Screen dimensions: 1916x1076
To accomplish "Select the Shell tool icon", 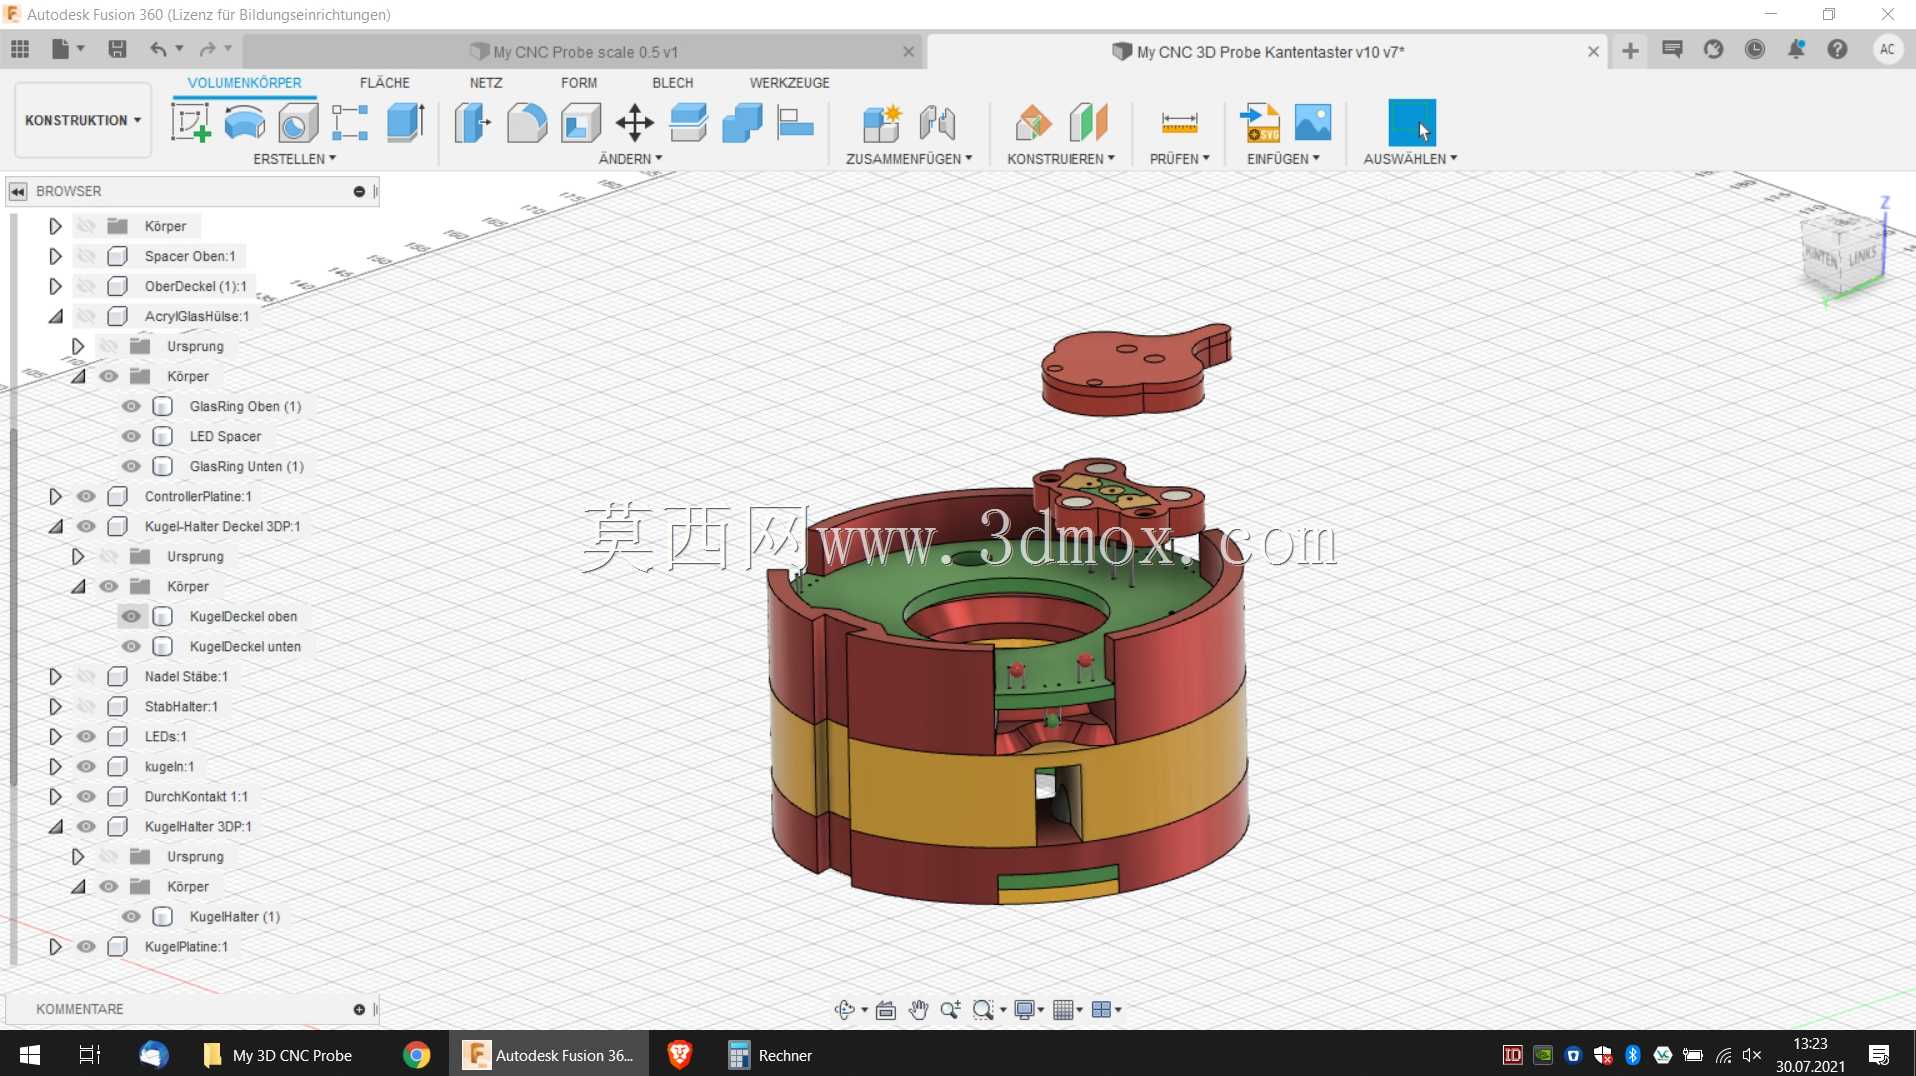I will coord(580,123).
